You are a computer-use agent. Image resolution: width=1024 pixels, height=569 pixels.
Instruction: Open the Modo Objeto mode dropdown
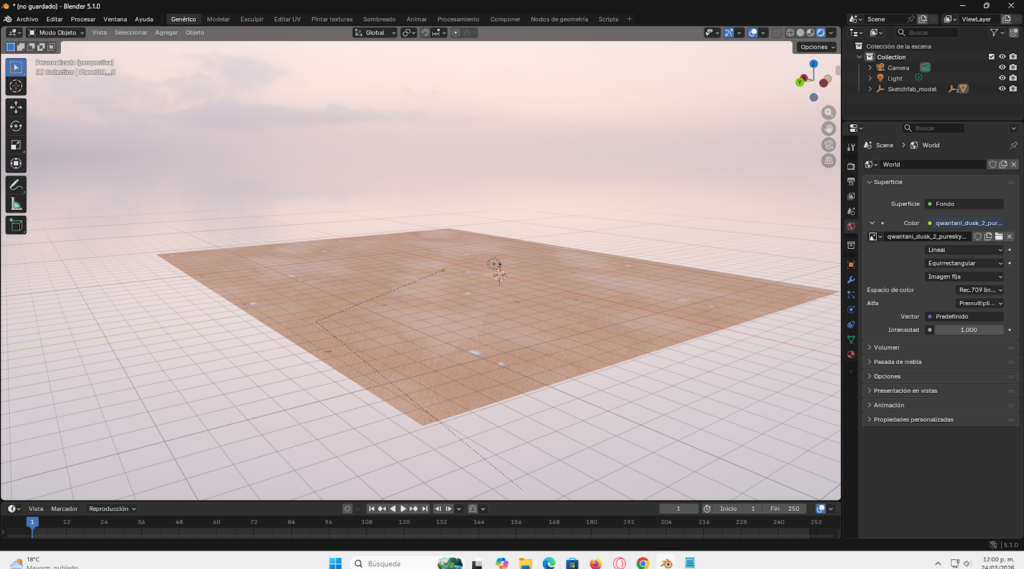point(56,33)
